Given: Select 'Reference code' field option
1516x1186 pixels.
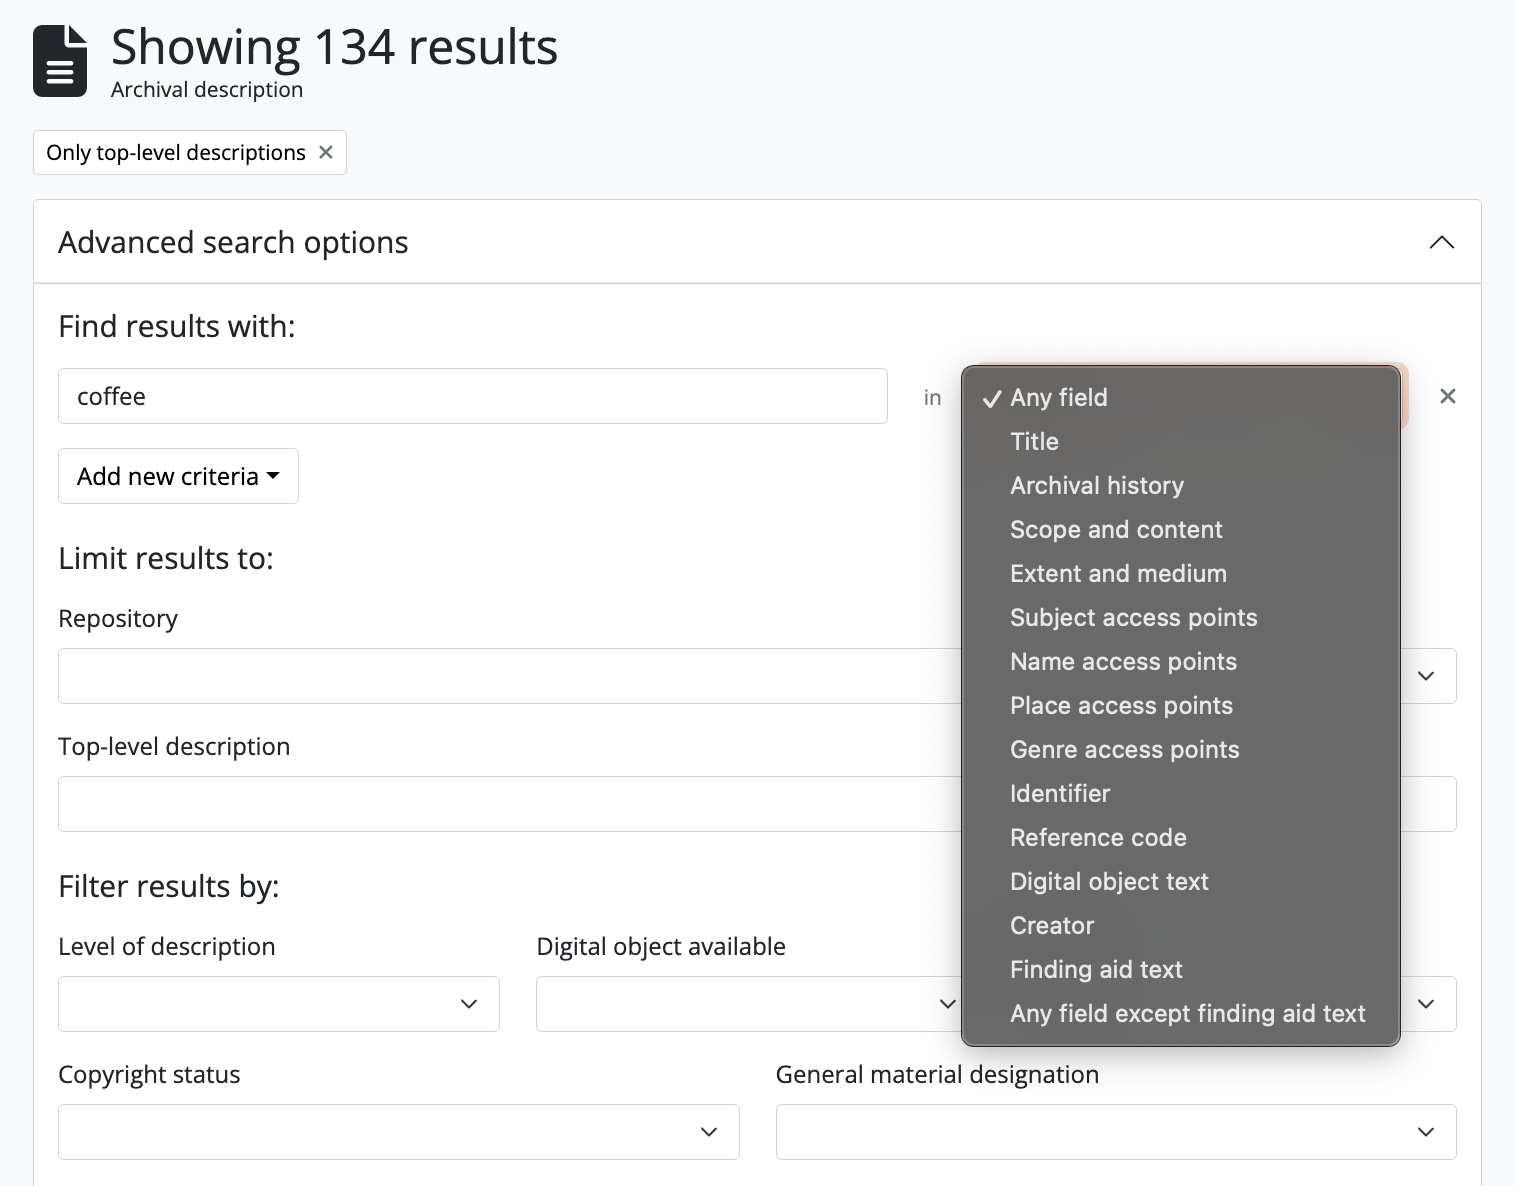Looking at the screenshot, I should 1098,837.
